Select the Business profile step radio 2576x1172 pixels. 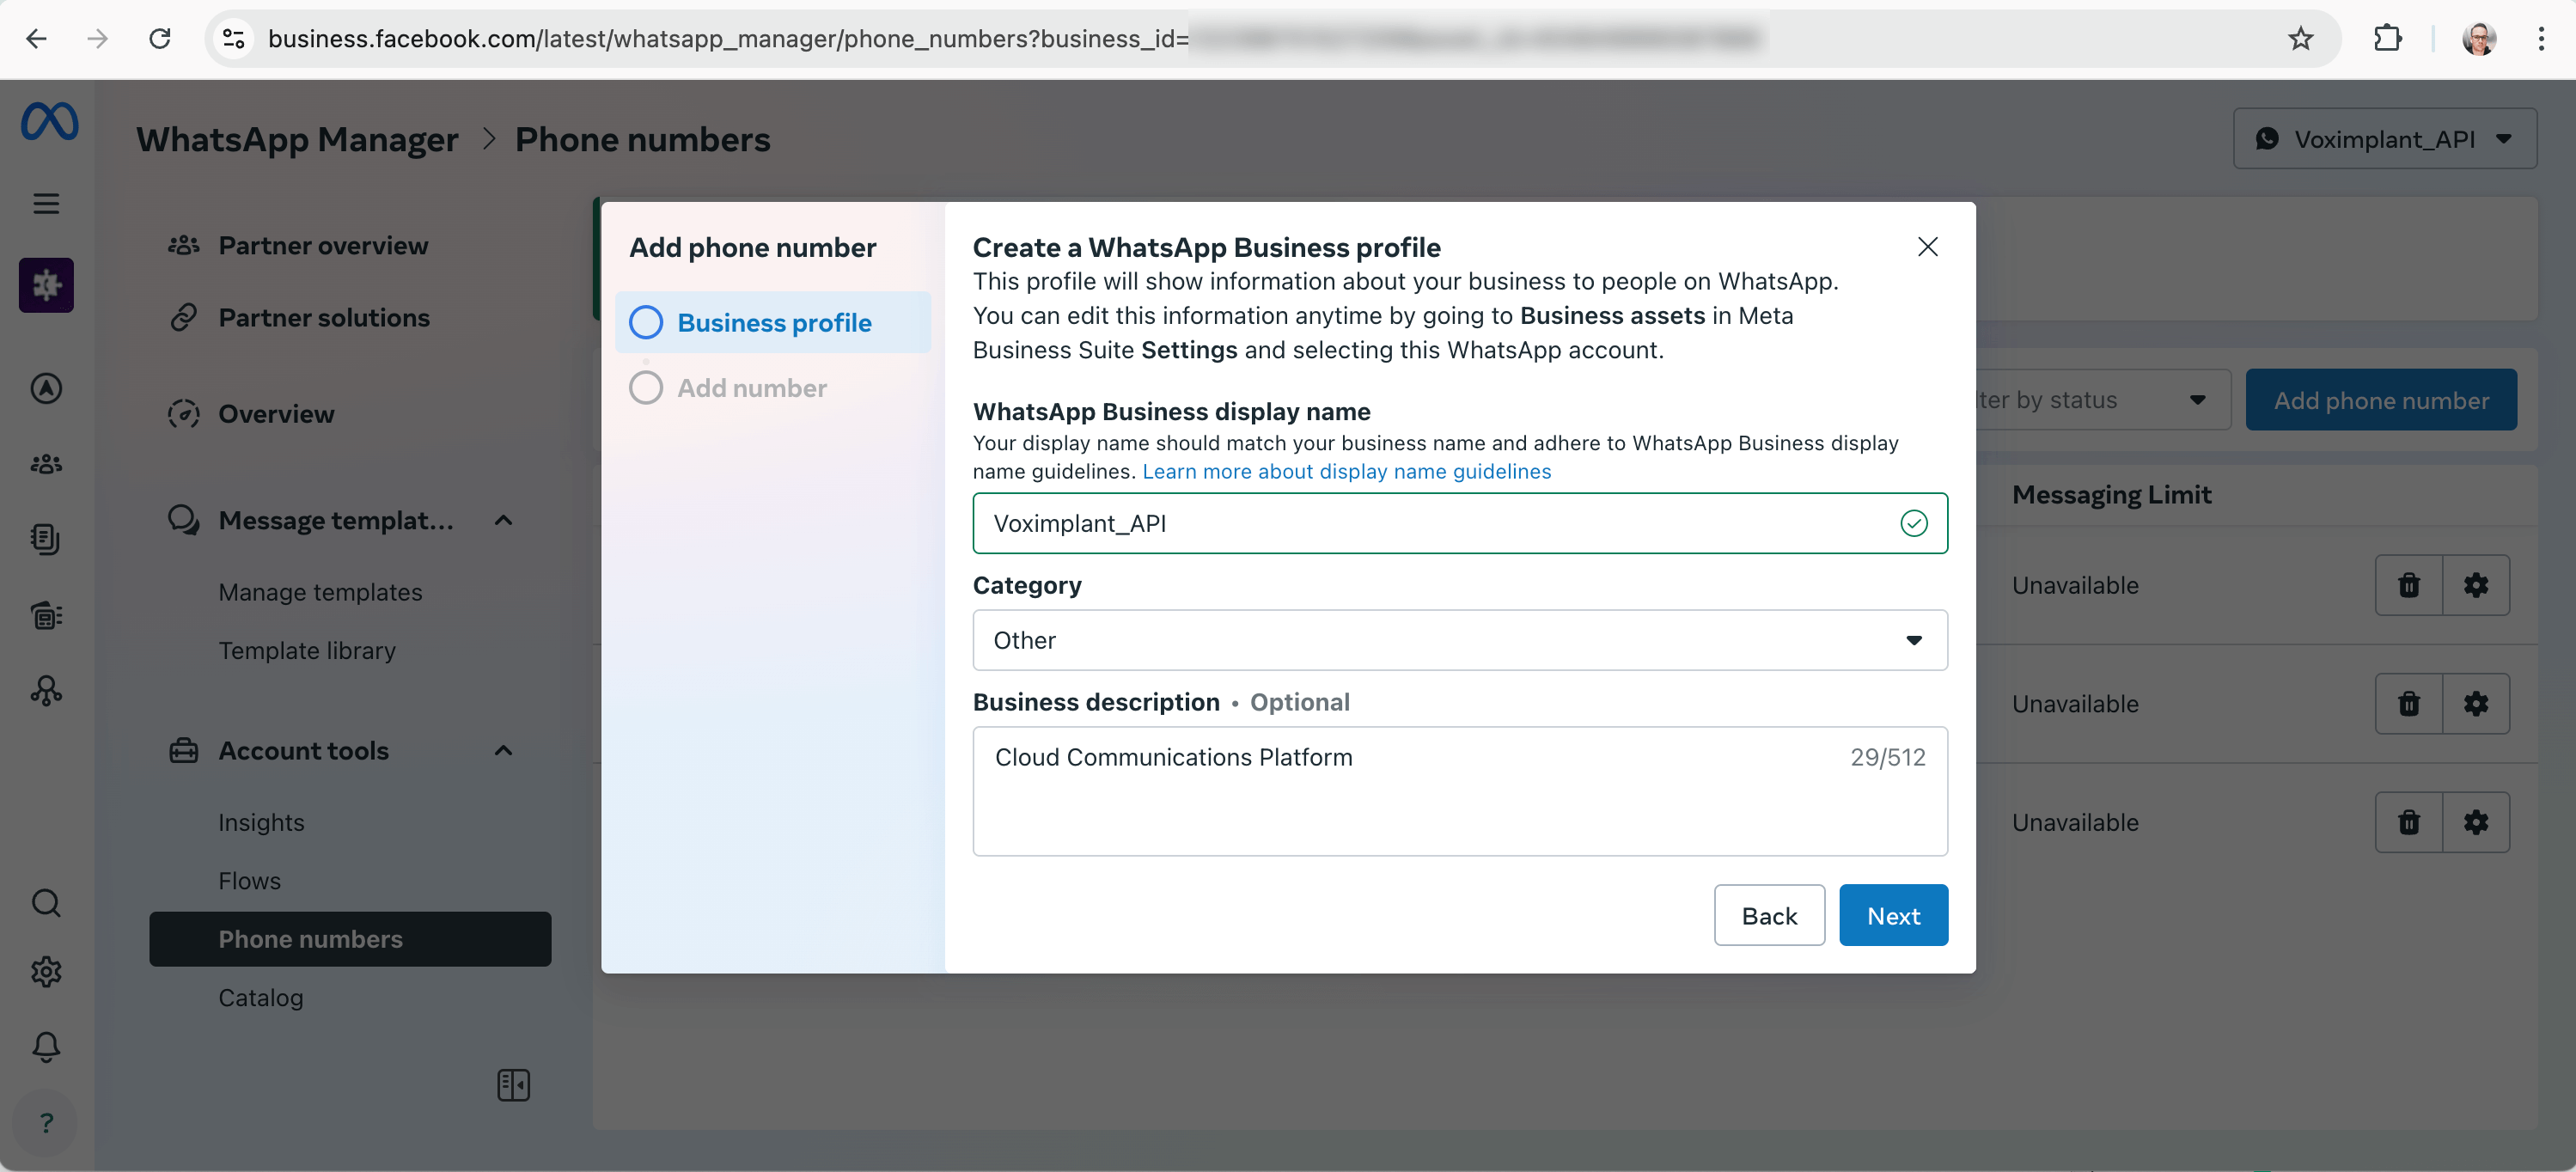[x=646, y=322]
